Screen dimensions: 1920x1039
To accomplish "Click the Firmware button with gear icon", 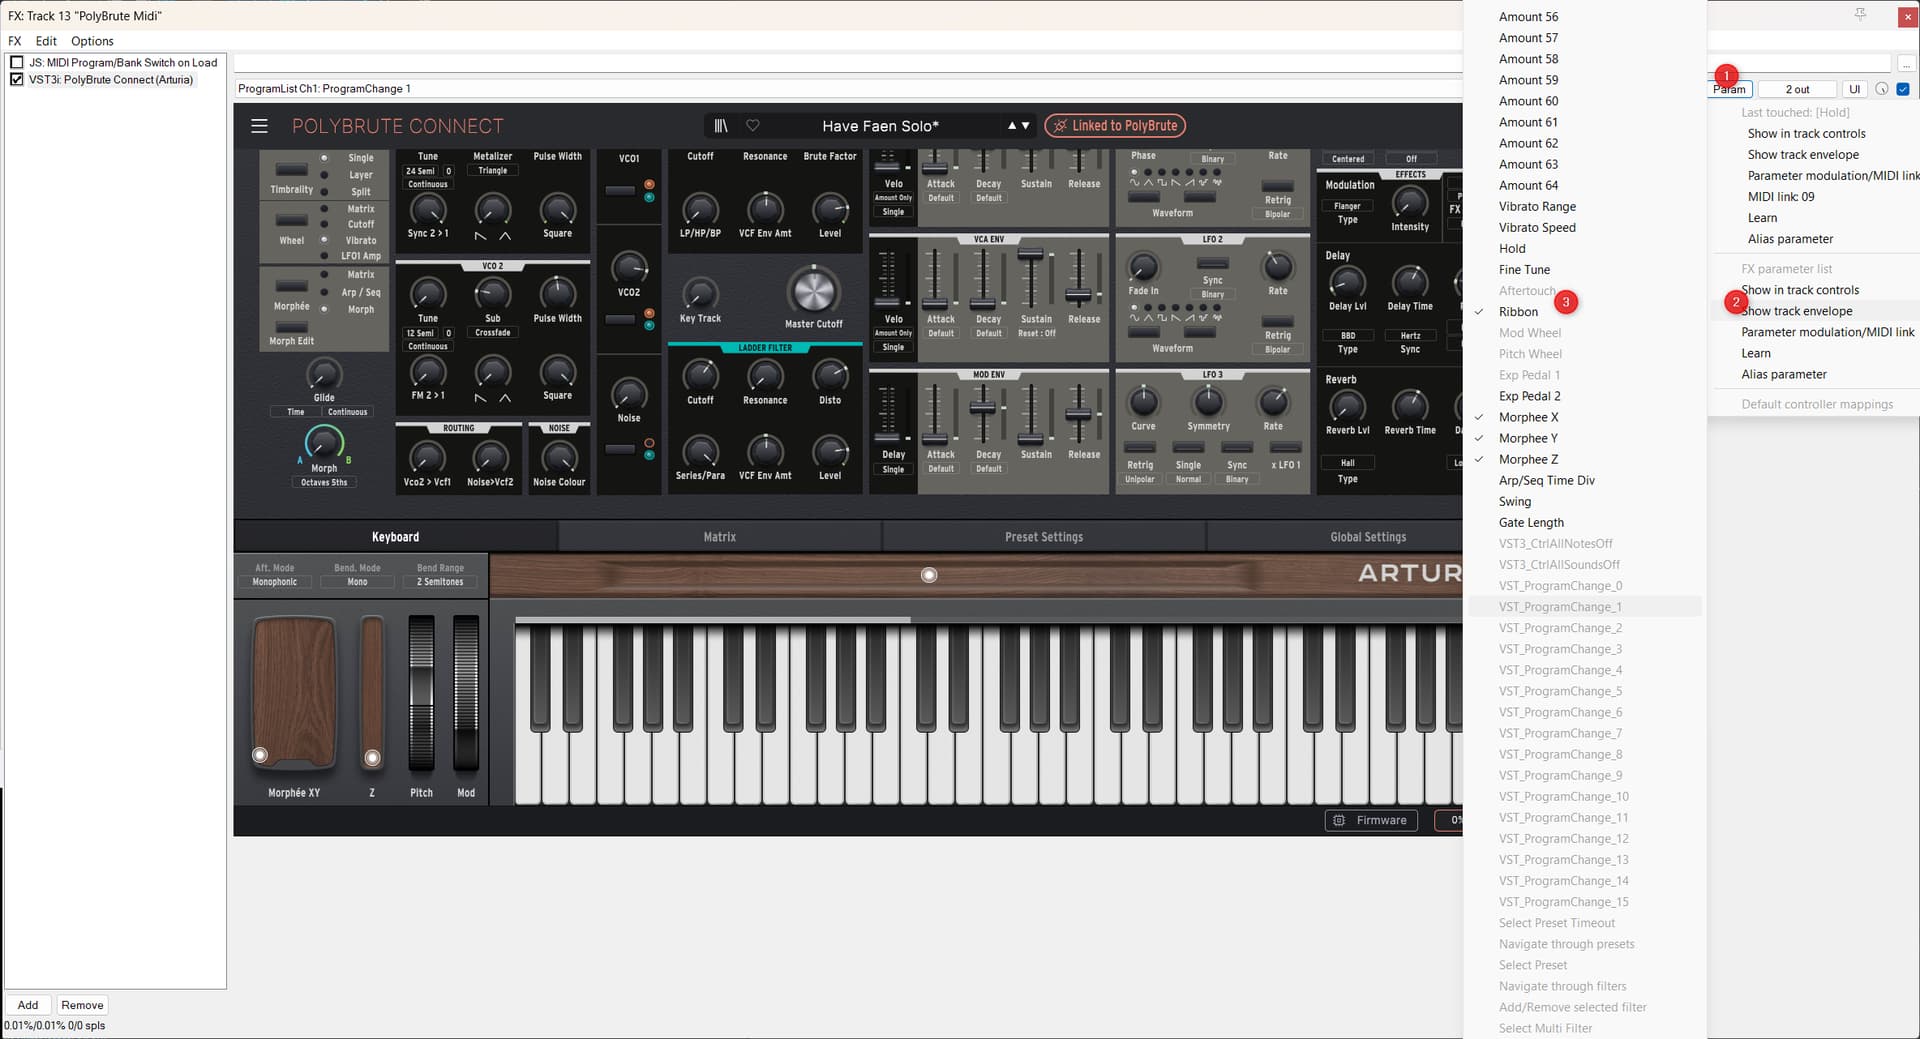I will (x=1370, y=820).
